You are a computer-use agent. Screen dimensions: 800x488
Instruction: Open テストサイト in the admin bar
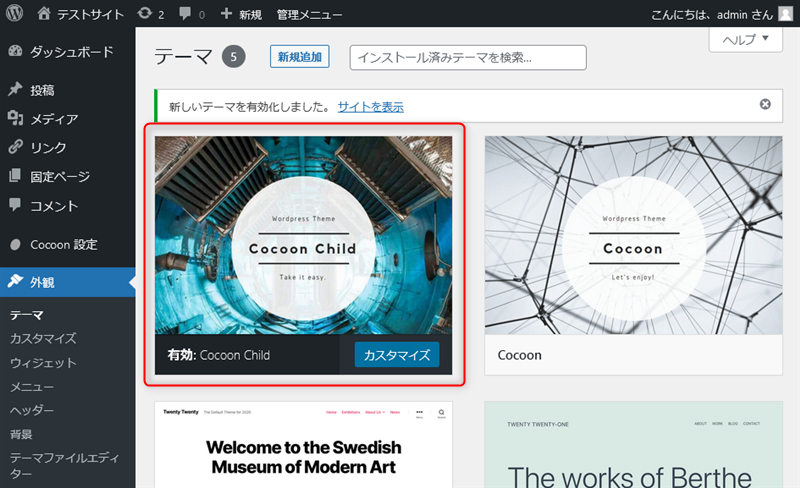(x=90, y=15)
